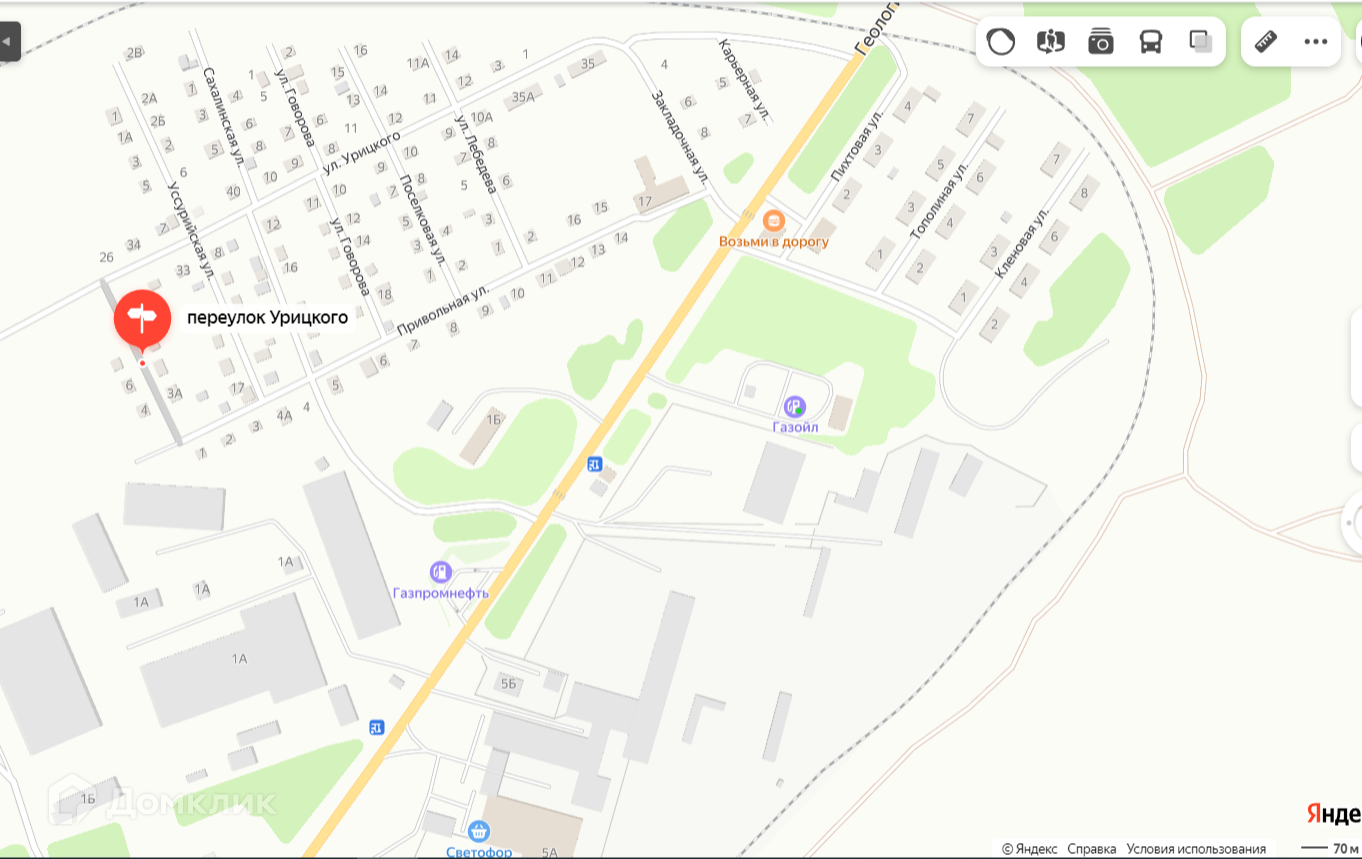
Task: Open the Справка help link
Action: coord(1092,849)
